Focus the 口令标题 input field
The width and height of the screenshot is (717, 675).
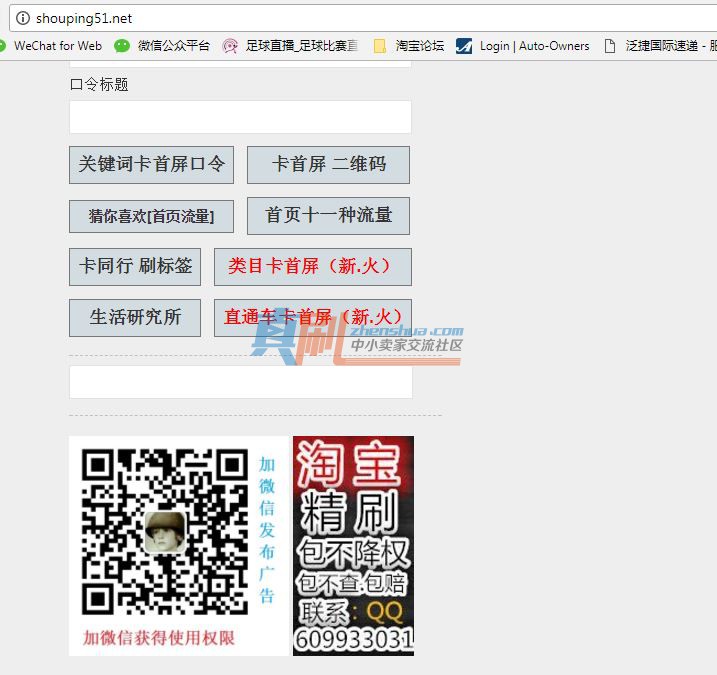[x=240, y=117]
